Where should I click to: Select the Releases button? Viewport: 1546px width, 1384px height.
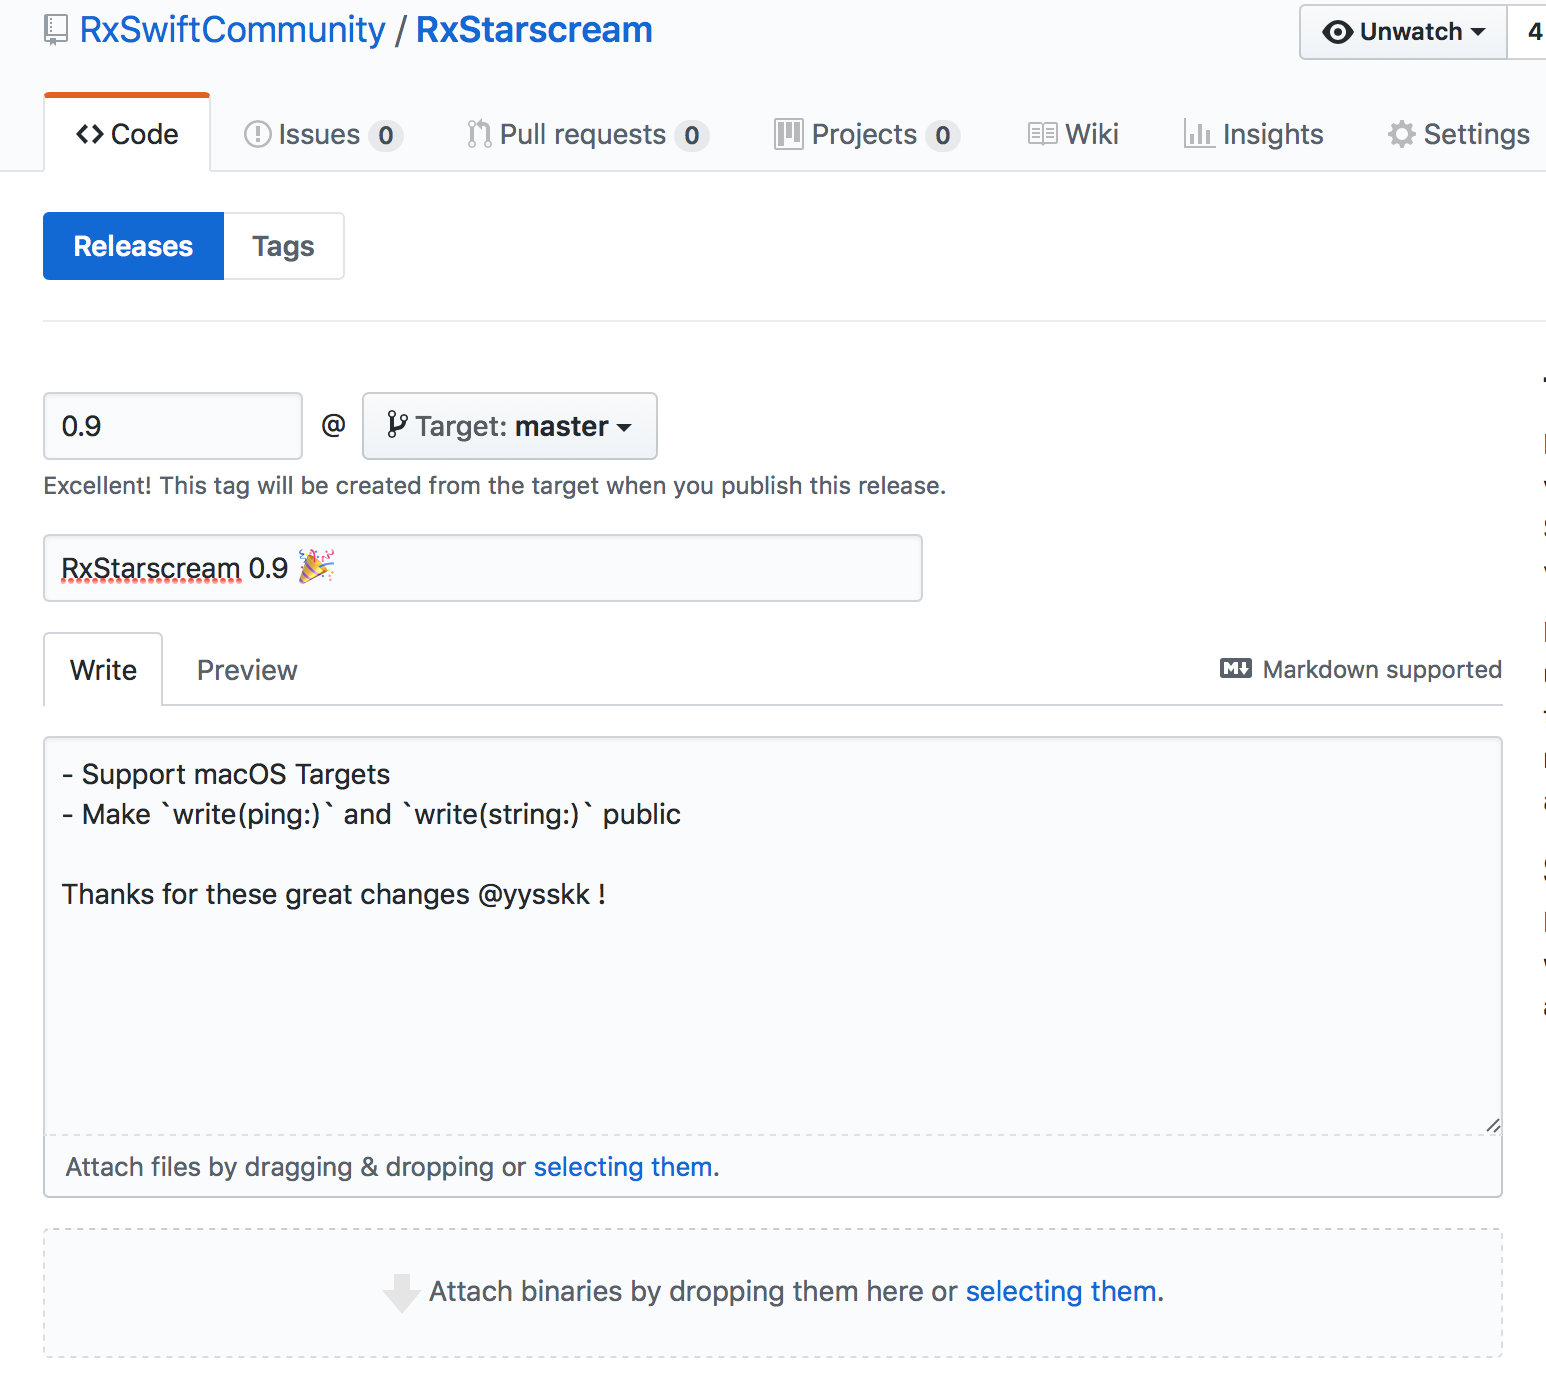click(x=133, y=246)
